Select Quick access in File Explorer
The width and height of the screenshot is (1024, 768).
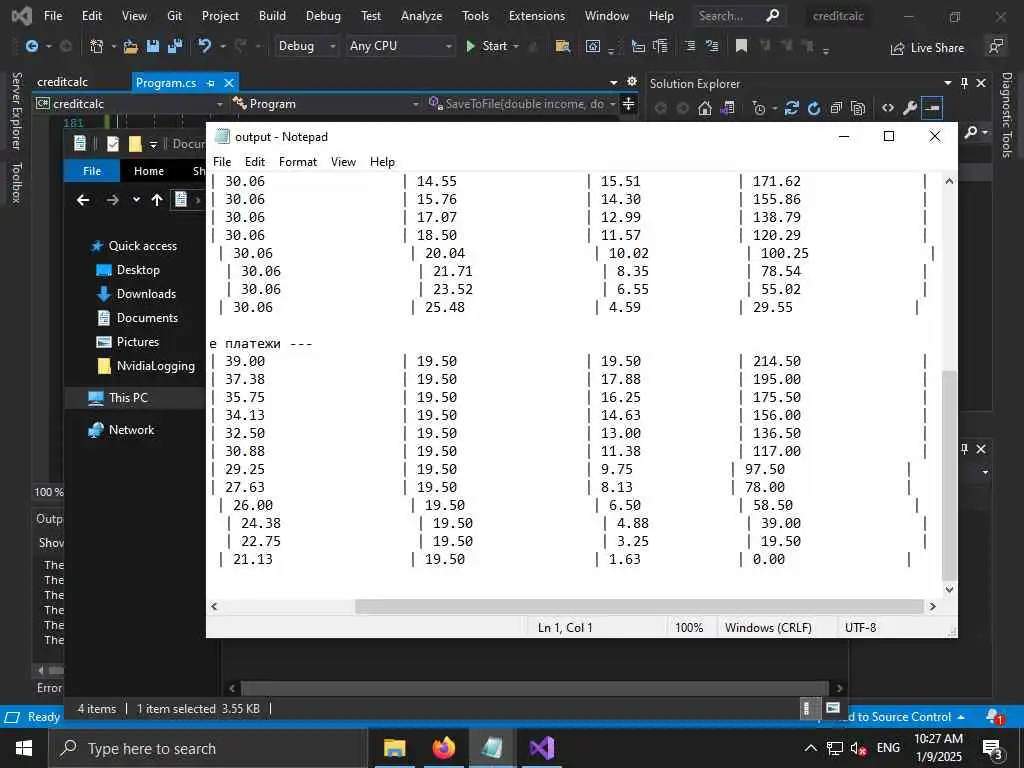coord(142,246)
